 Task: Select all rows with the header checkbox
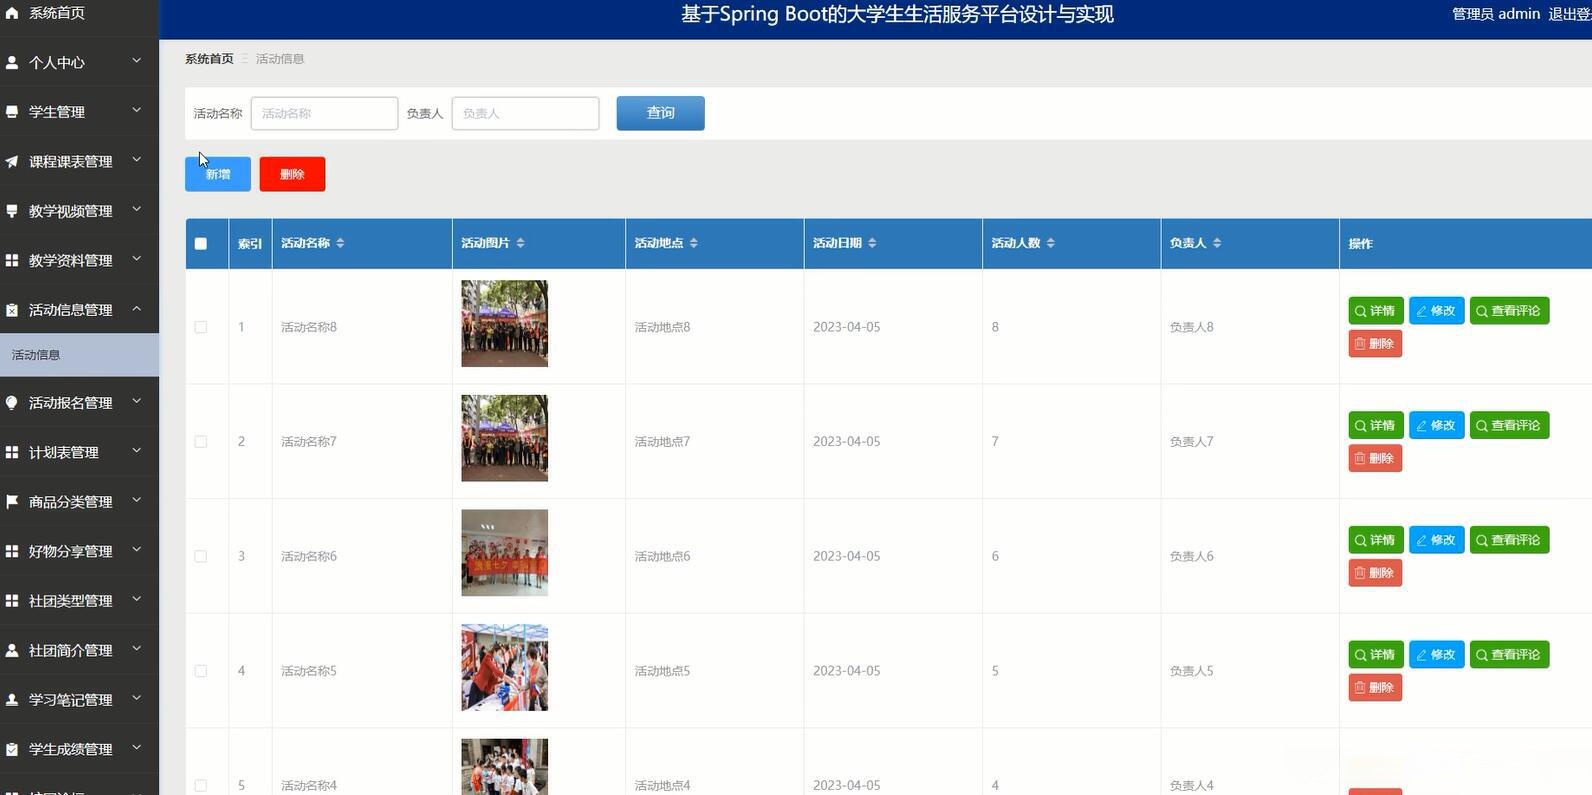(x=201, y=244)
